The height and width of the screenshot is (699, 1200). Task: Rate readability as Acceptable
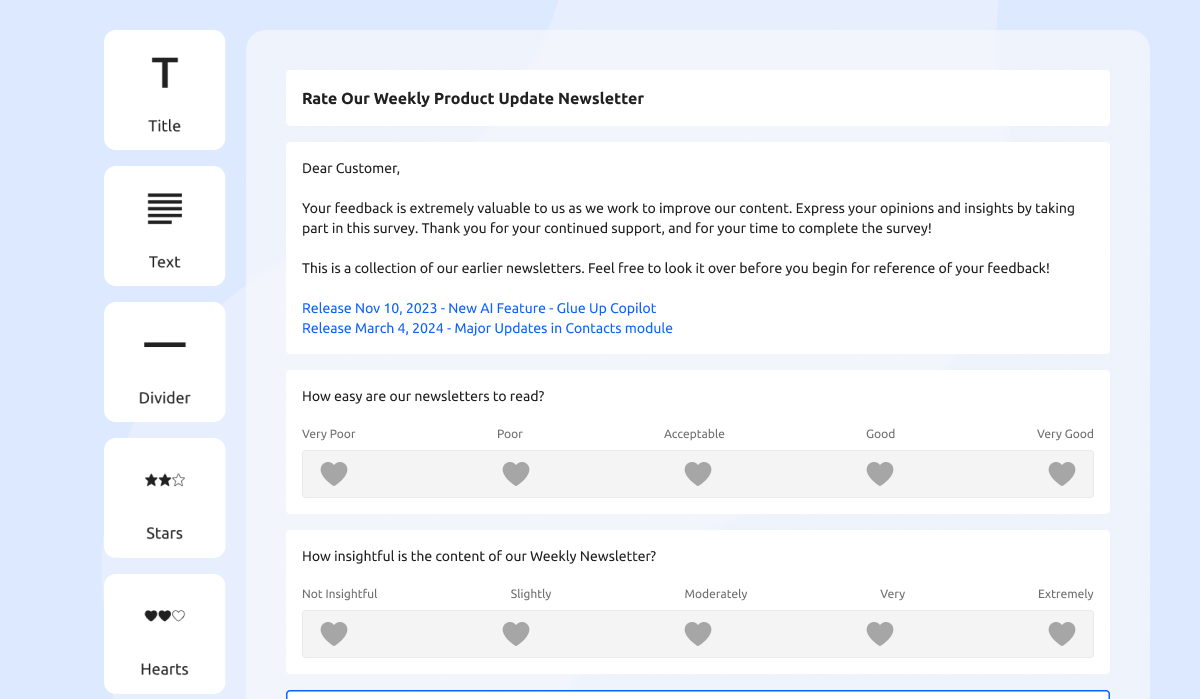click(x=698, y=473)
